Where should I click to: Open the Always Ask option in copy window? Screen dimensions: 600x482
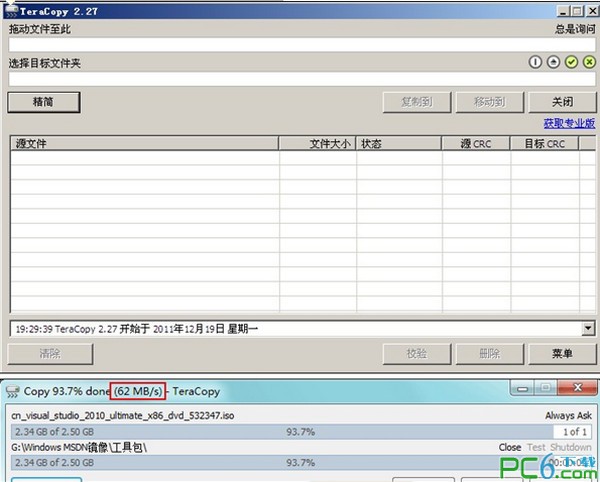(x=568, y=415)
